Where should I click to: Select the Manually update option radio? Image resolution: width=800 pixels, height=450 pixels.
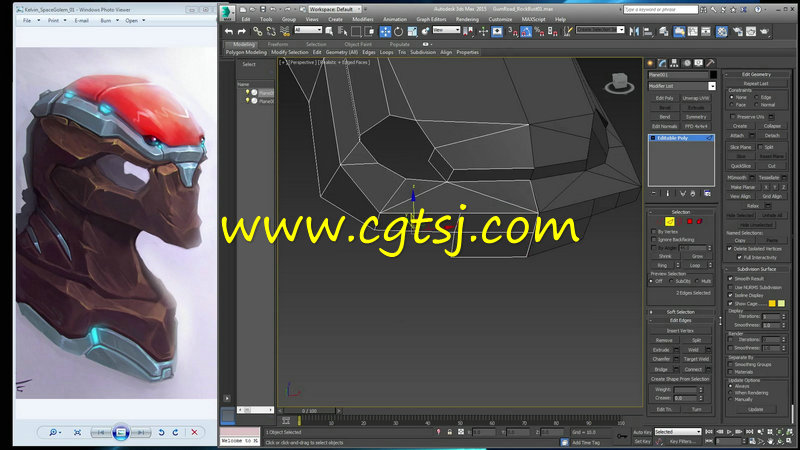[x=731, y=399]
